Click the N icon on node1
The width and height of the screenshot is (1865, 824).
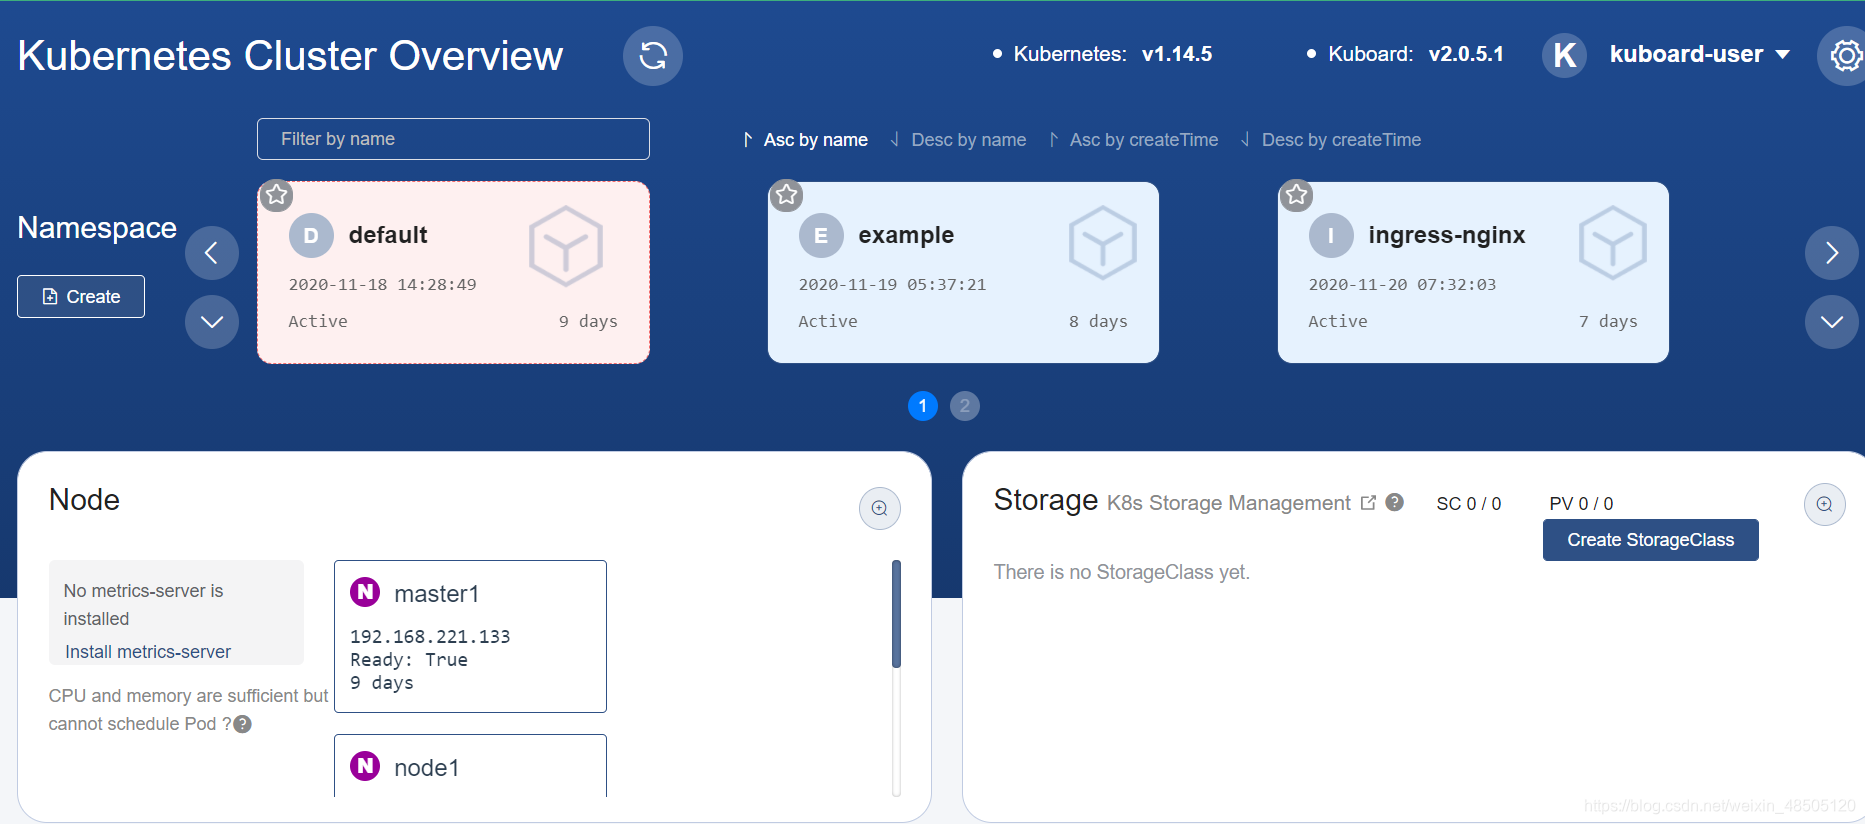tap(365, 766)
